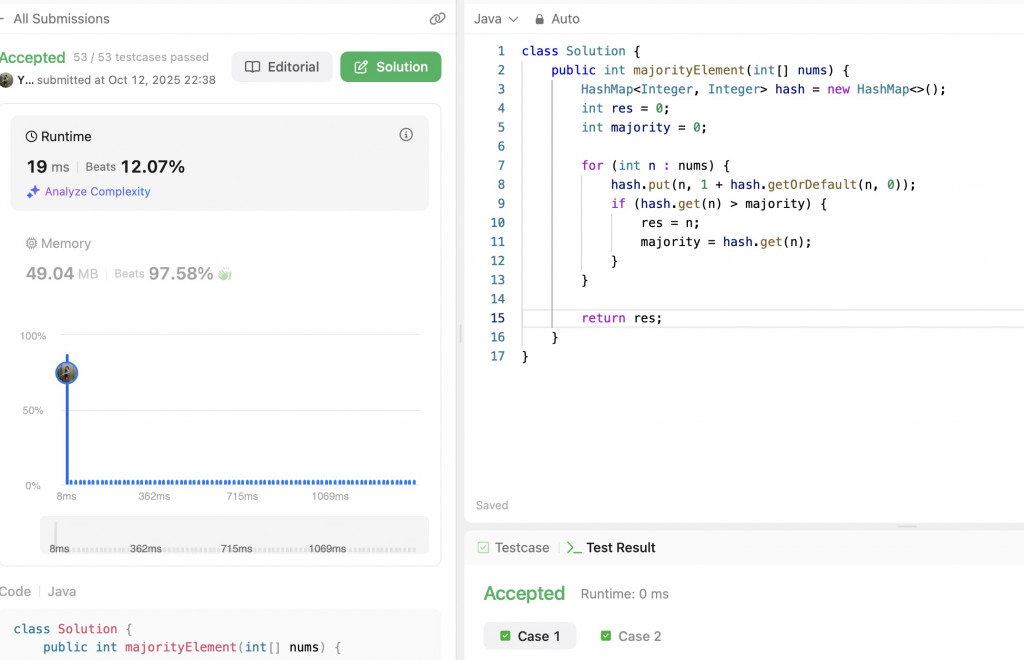Open the Java language dropdown
This screenshot has height=660, width=1024.
click(x=496, y=19)
